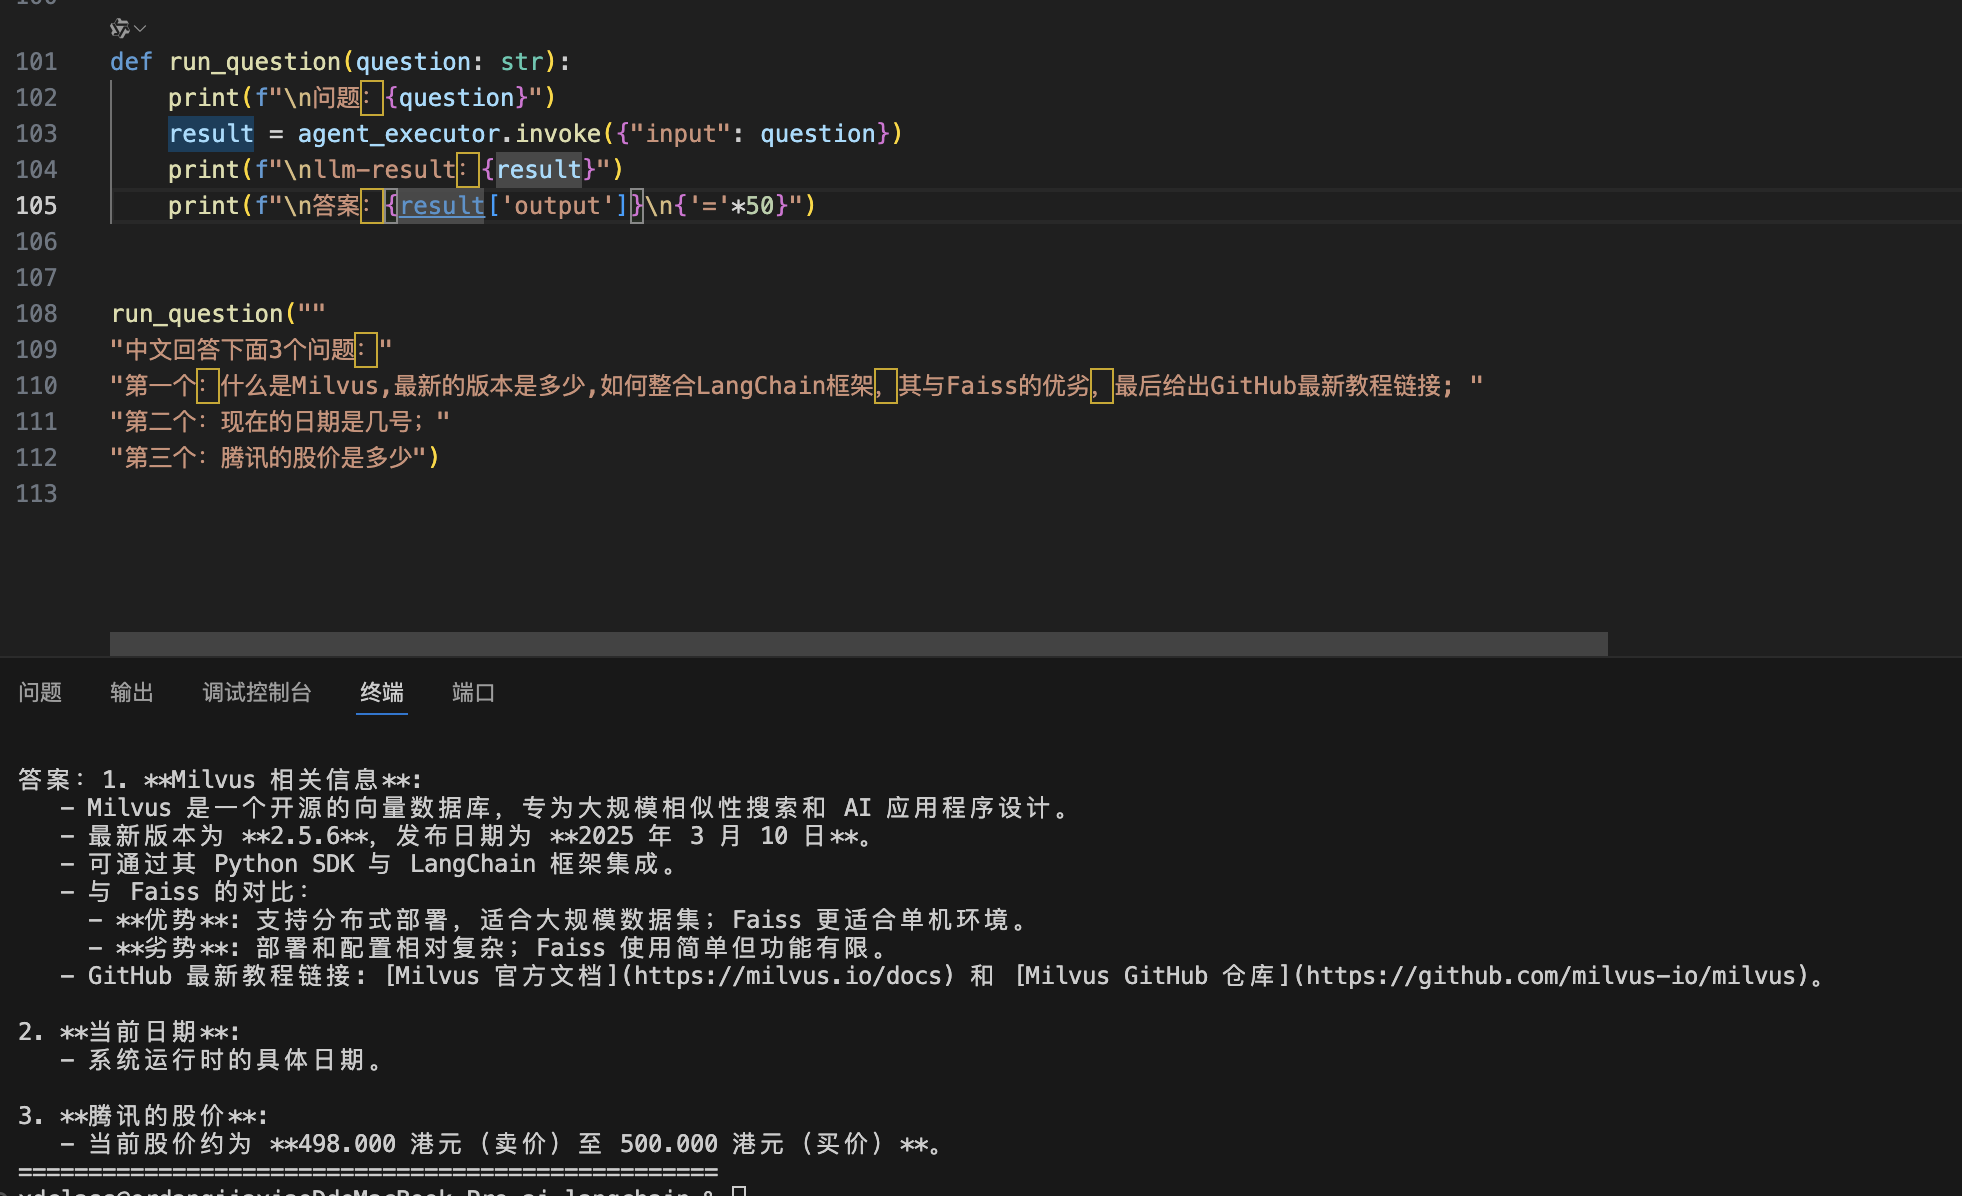Click agent_executor in line 103
1962x1196 pixels.
click(398, 134)
